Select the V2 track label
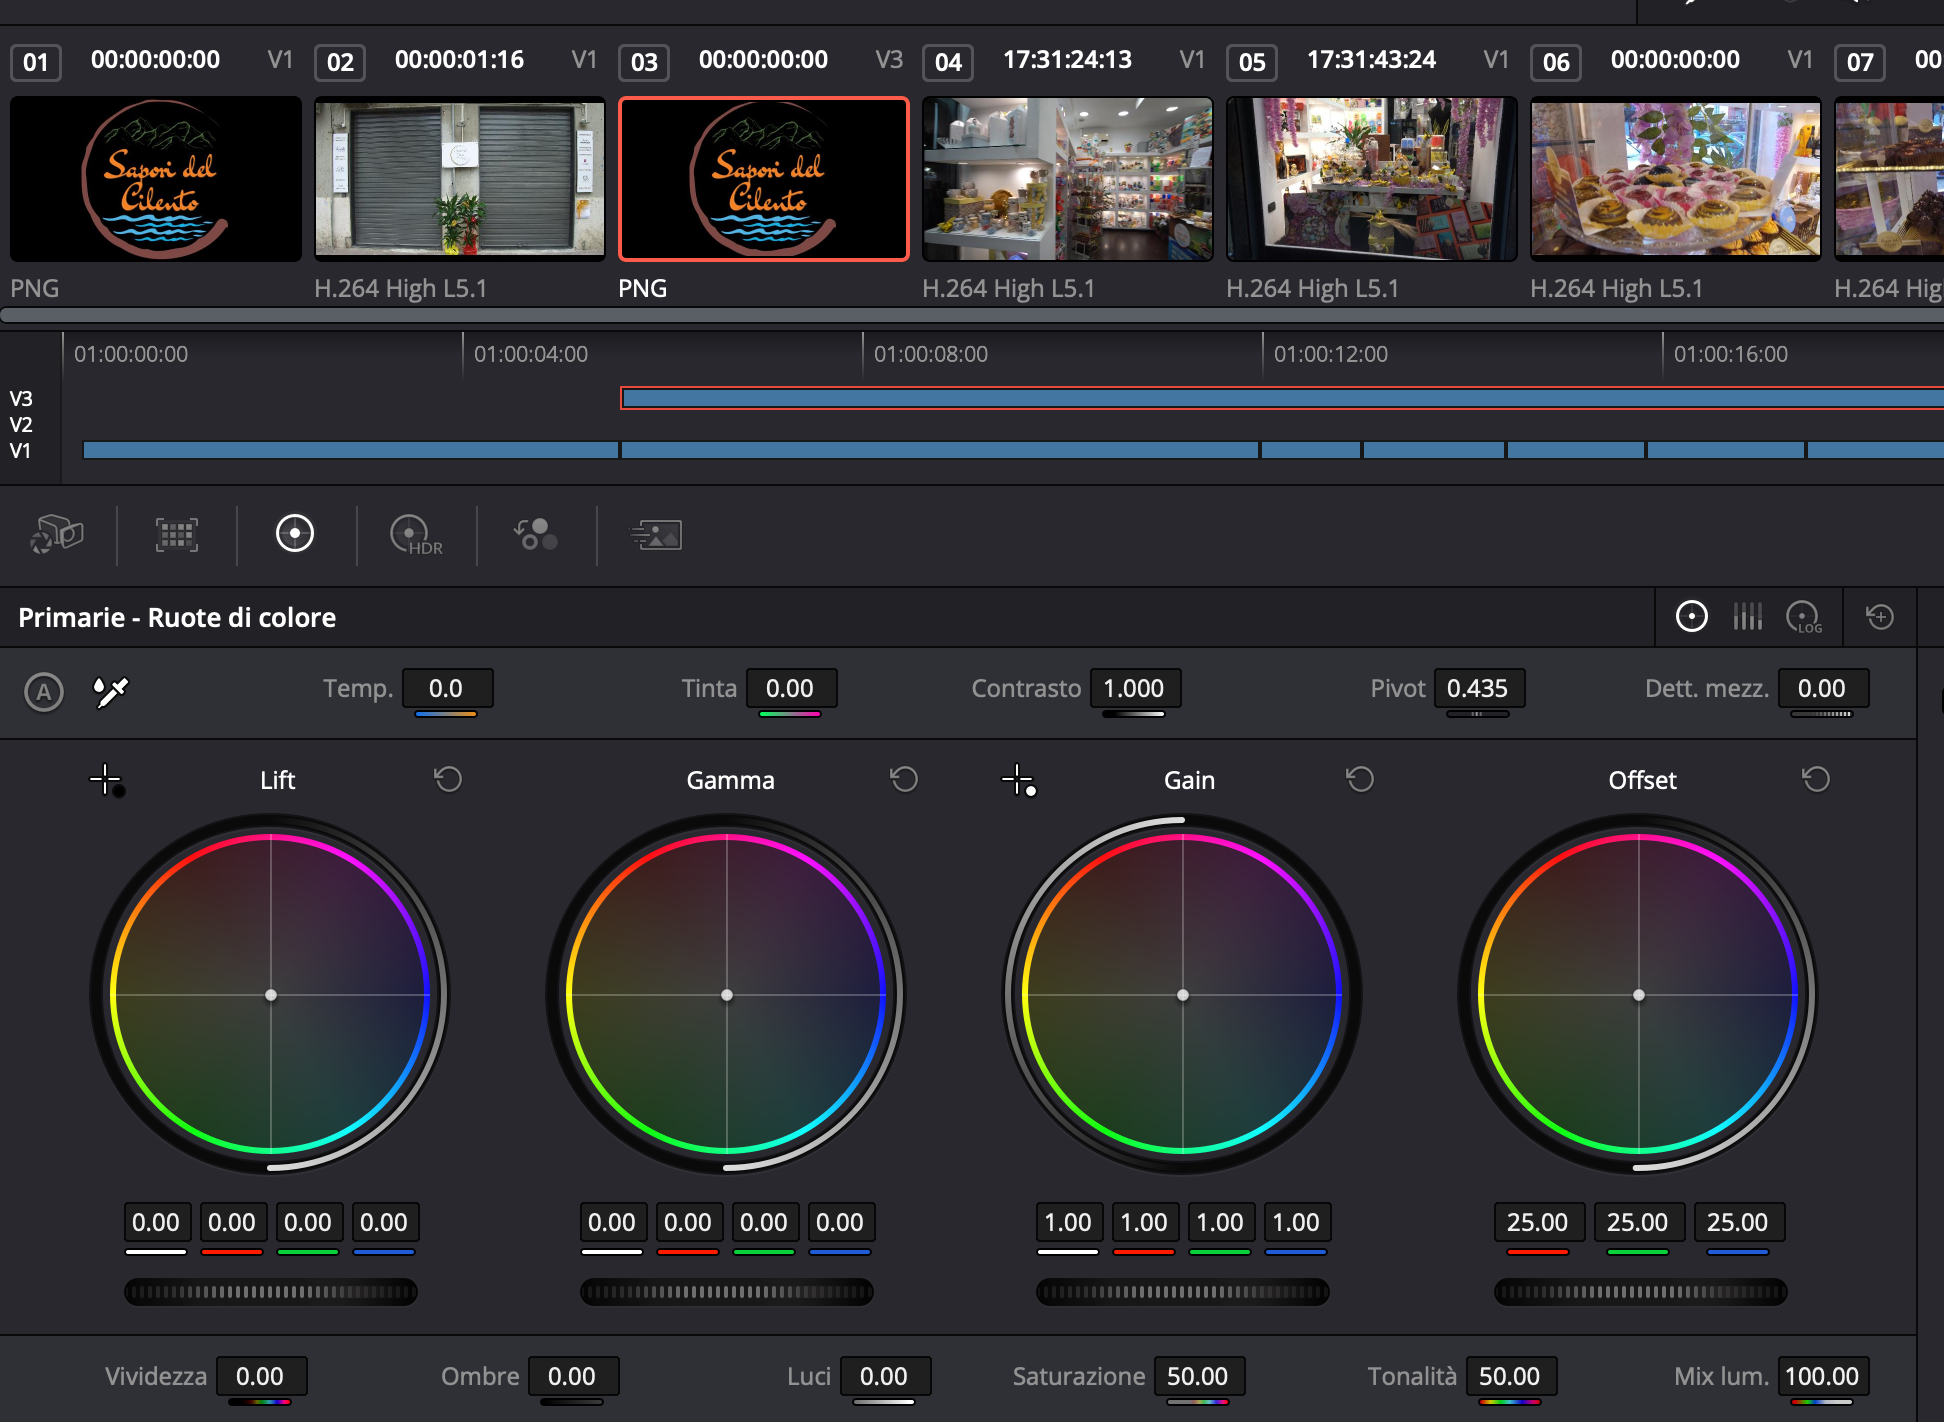 [21, 424]
